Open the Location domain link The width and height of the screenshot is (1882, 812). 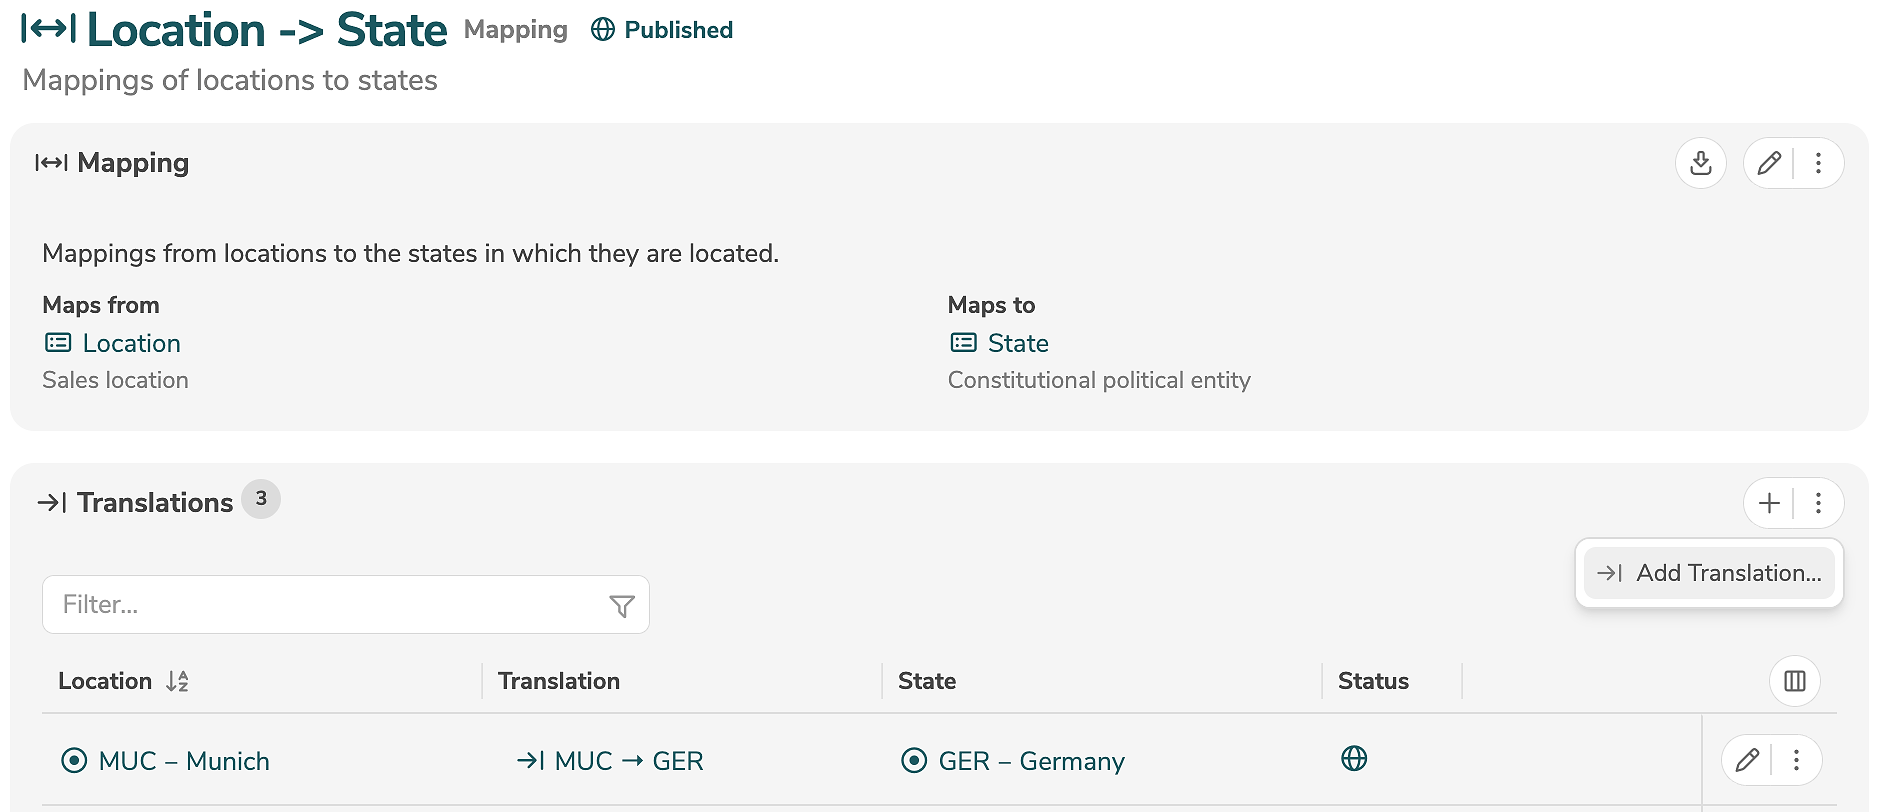click(131, 343)
